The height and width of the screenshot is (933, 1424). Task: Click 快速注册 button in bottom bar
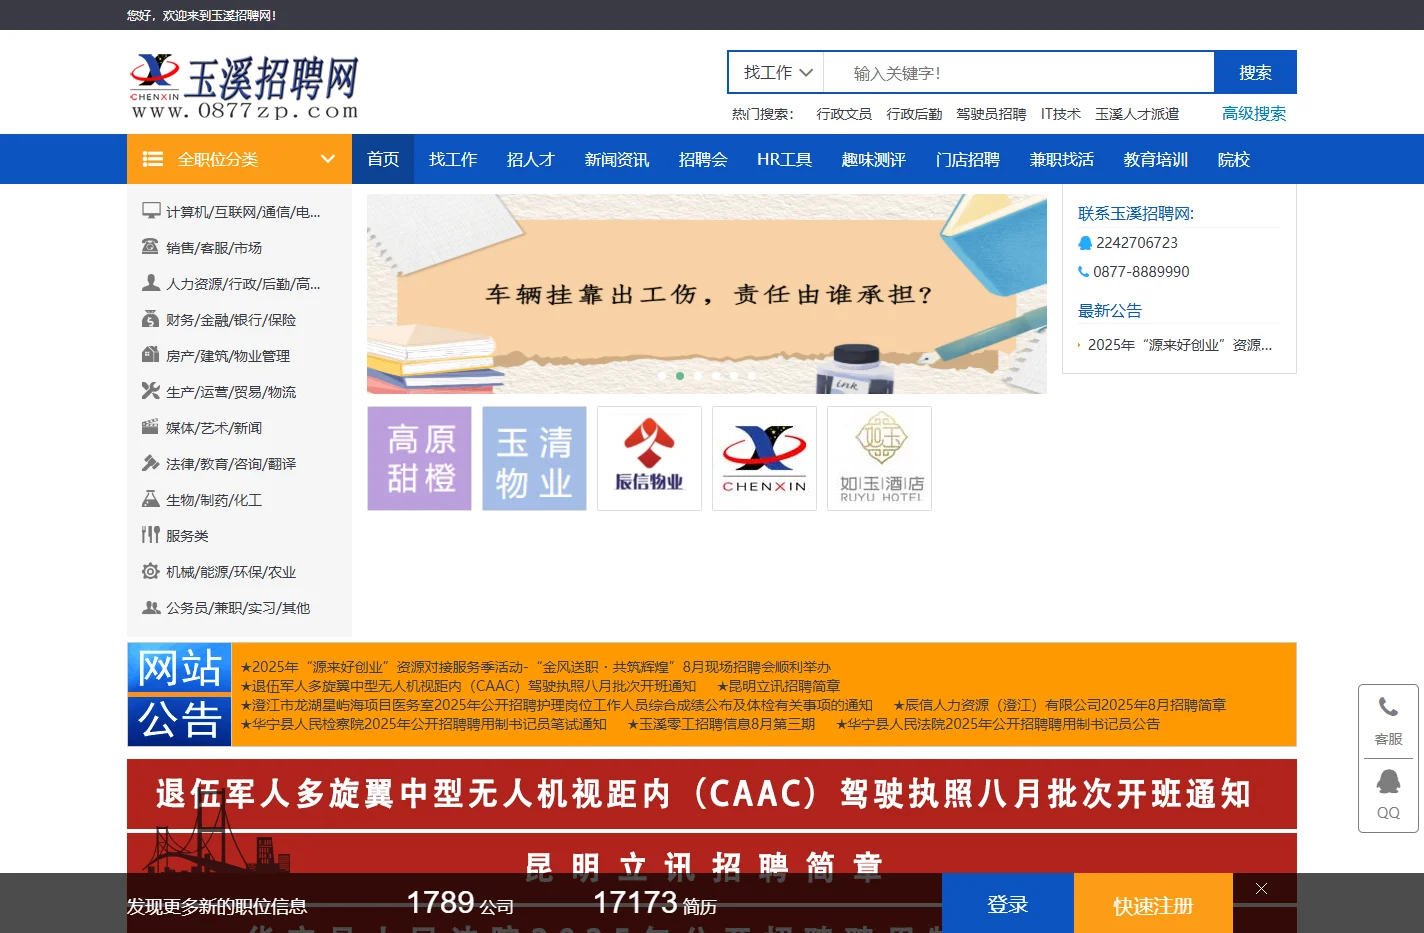pos(1153,903)
